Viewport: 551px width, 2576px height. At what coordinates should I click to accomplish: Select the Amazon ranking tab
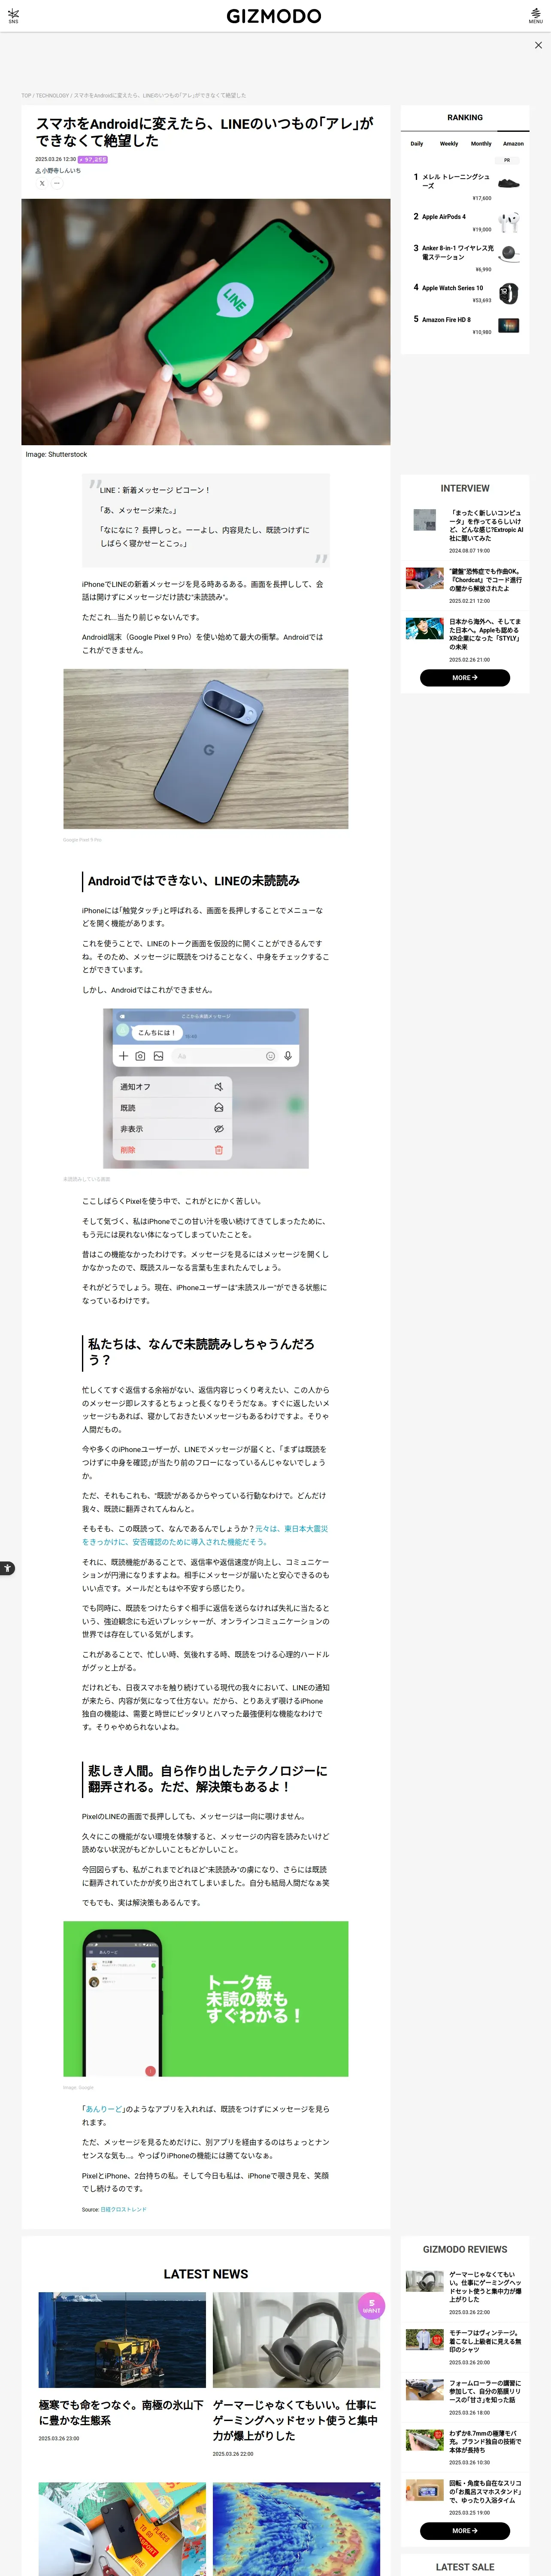pyautogui.click(x=513, y=144)
